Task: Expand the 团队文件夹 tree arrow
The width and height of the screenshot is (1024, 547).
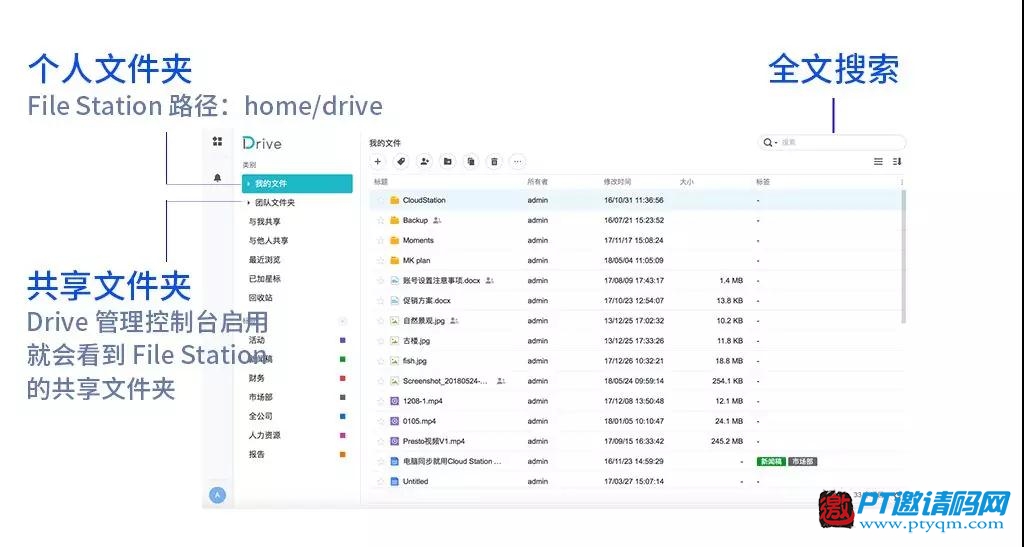Action: click(249, 203)
